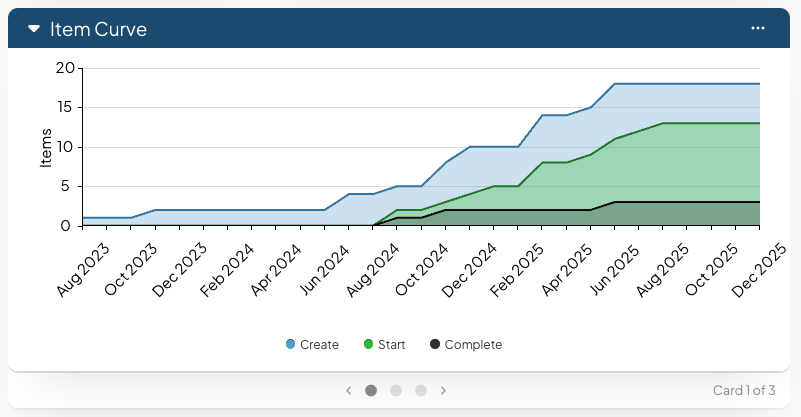This screenshot has width=801, height=417.
Task: Click the black Complete legend dot
Action: coord(435,345)
